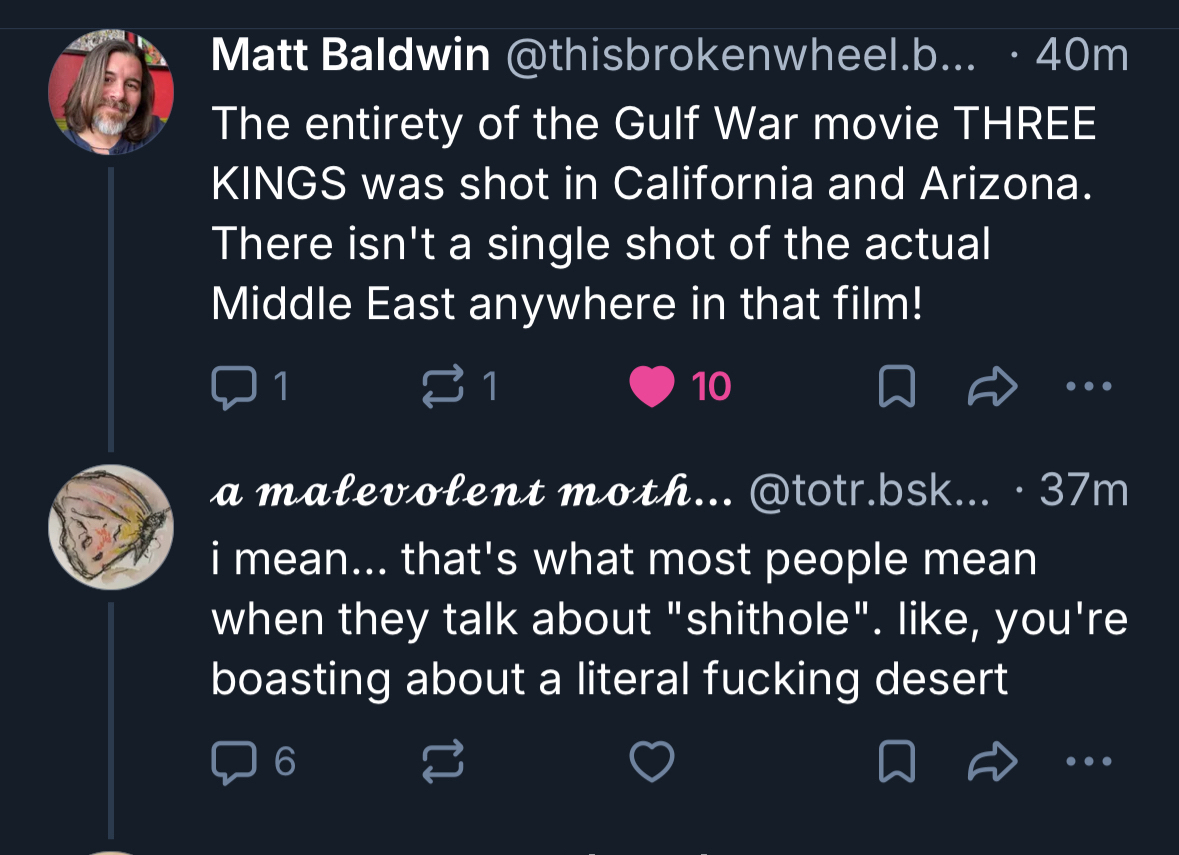Open Matt Baldwin's profile picture
This screenshot has width=1179, height=855.
click(111, 93)
